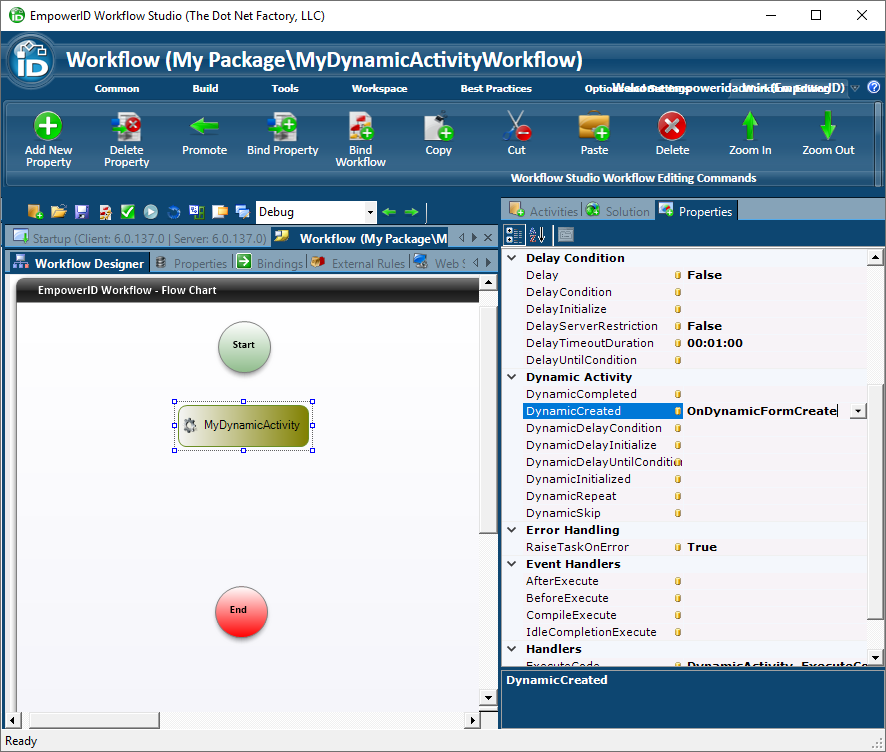Image resolution: width=886 pixels, height=752 pixels.
Task: Click the RaiseTaskOnError property row
Action: click(577, 547)
